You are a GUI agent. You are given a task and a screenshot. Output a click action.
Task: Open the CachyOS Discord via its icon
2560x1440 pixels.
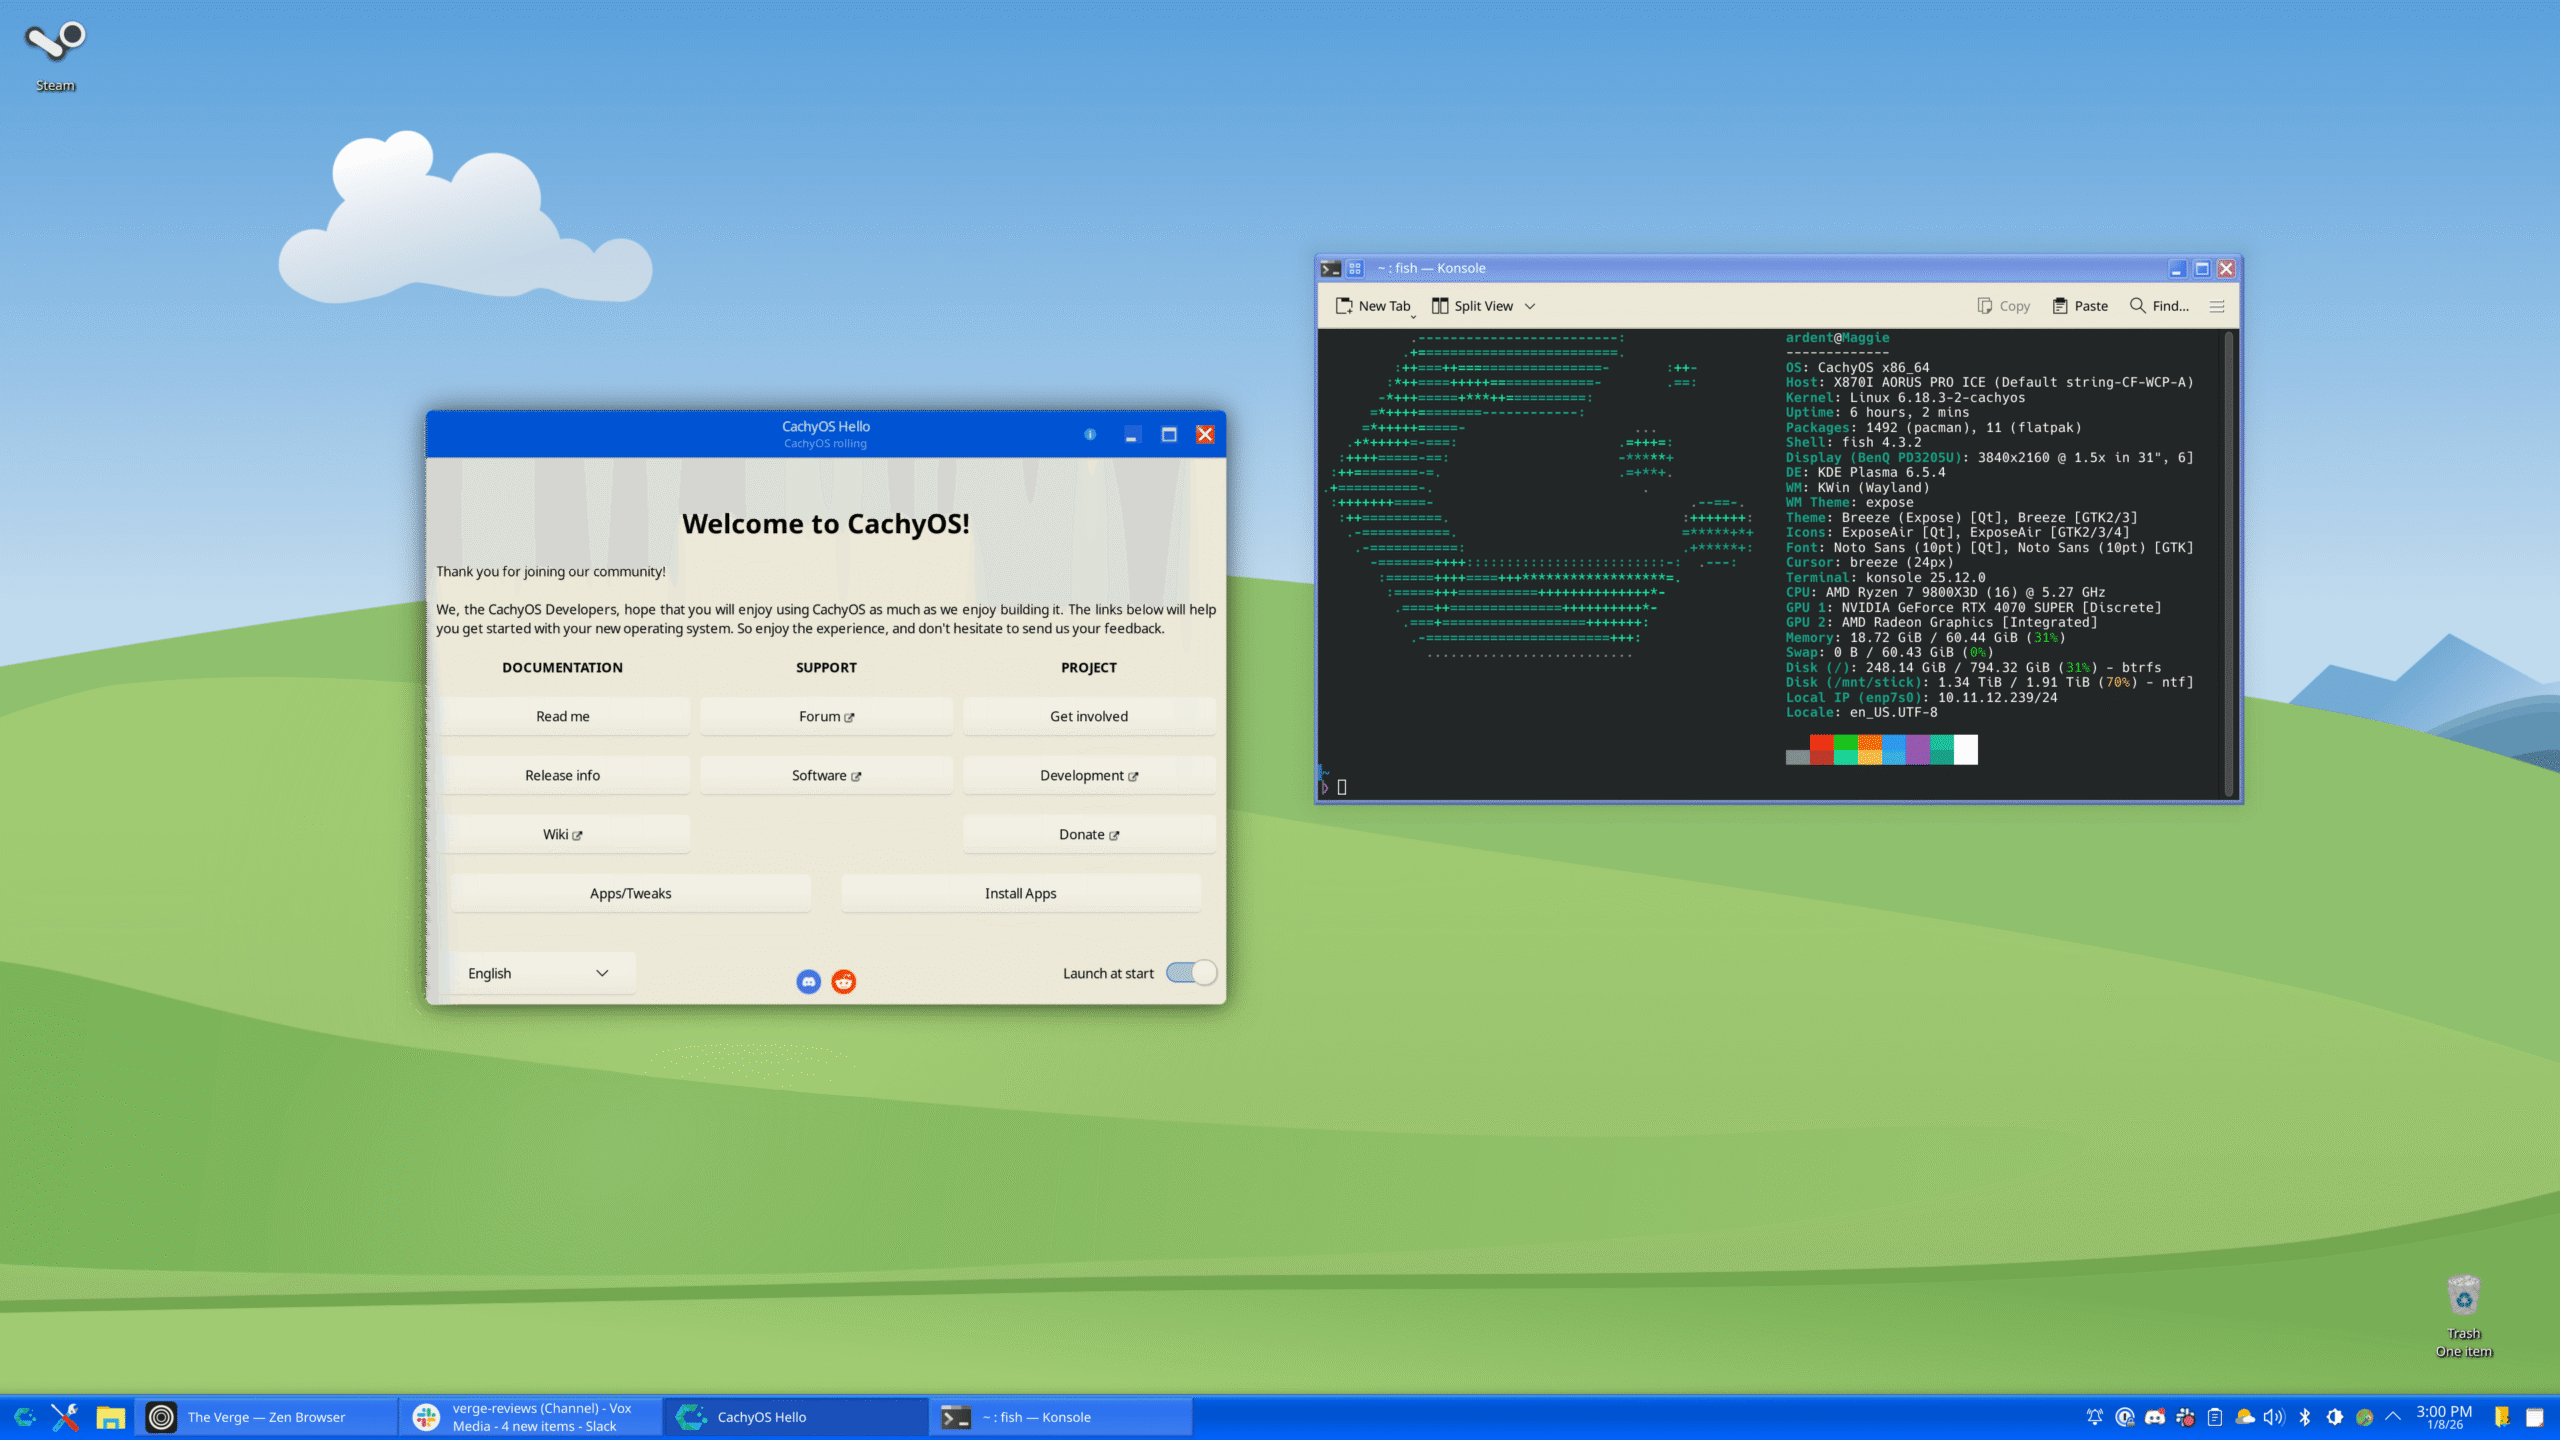[808, 982]
